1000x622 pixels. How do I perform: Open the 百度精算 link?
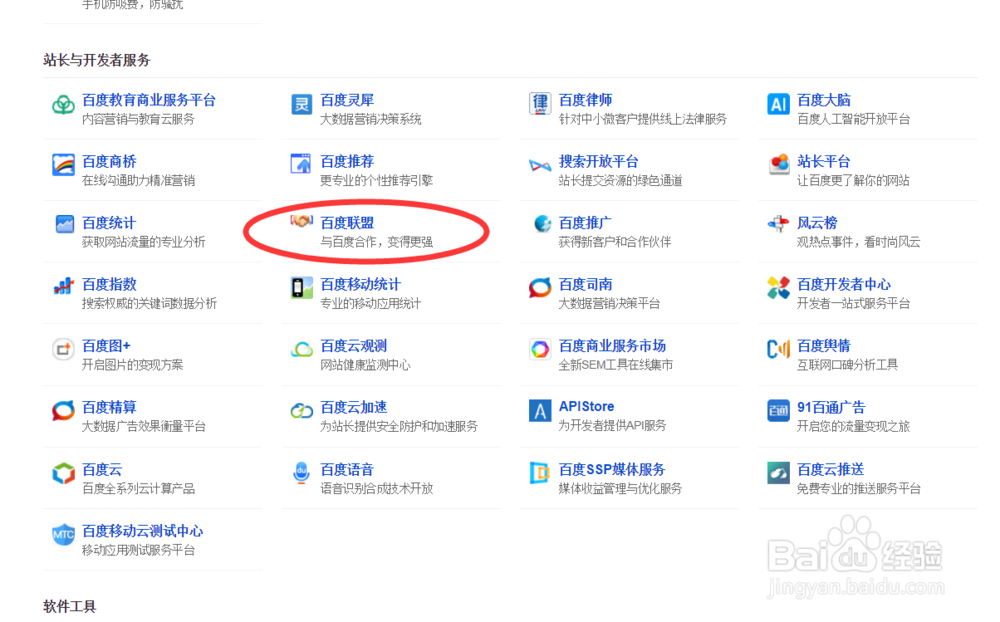click(x=109, y=407)
